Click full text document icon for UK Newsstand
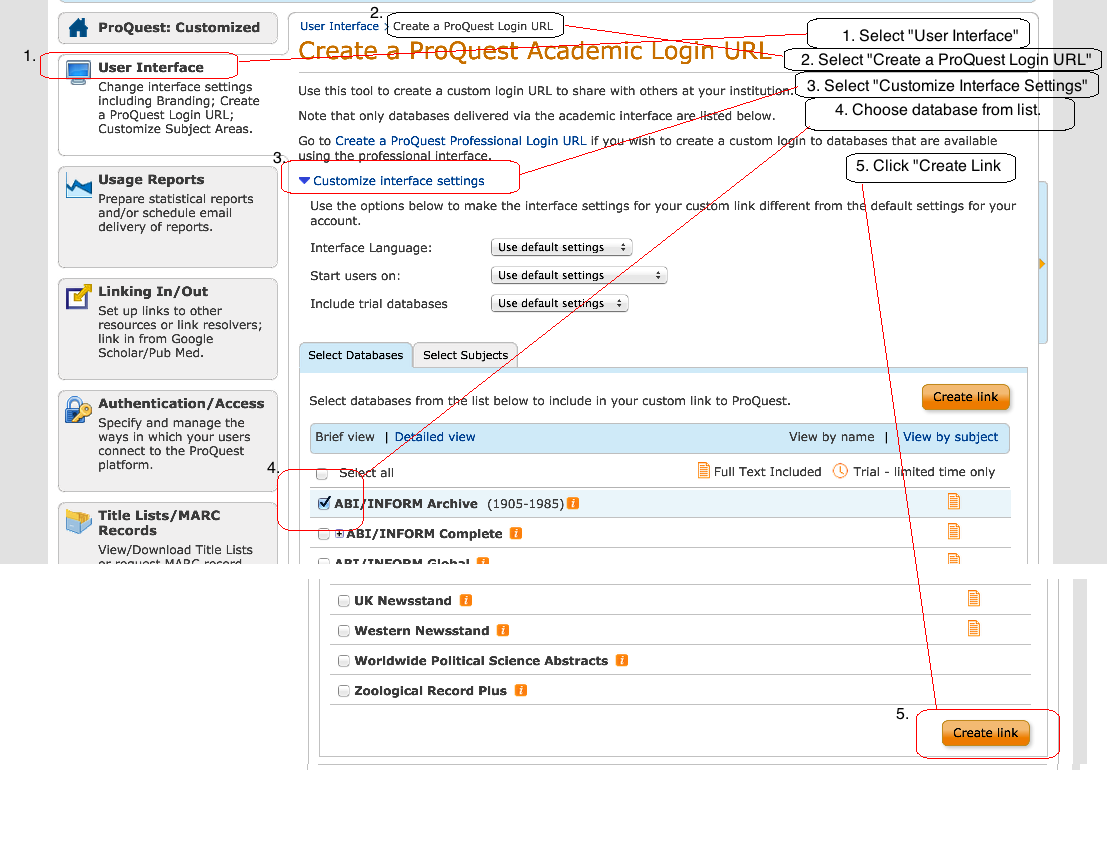 coord(974,598)
